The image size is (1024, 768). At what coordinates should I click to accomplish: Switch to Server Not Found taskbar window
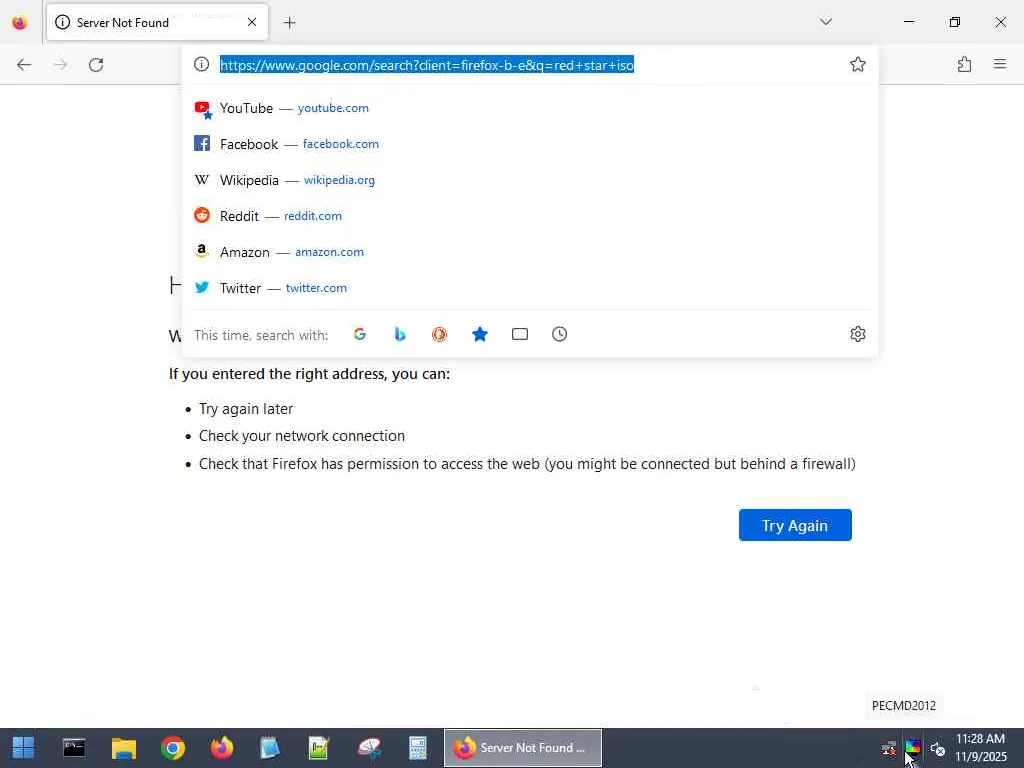pos(522,748)
